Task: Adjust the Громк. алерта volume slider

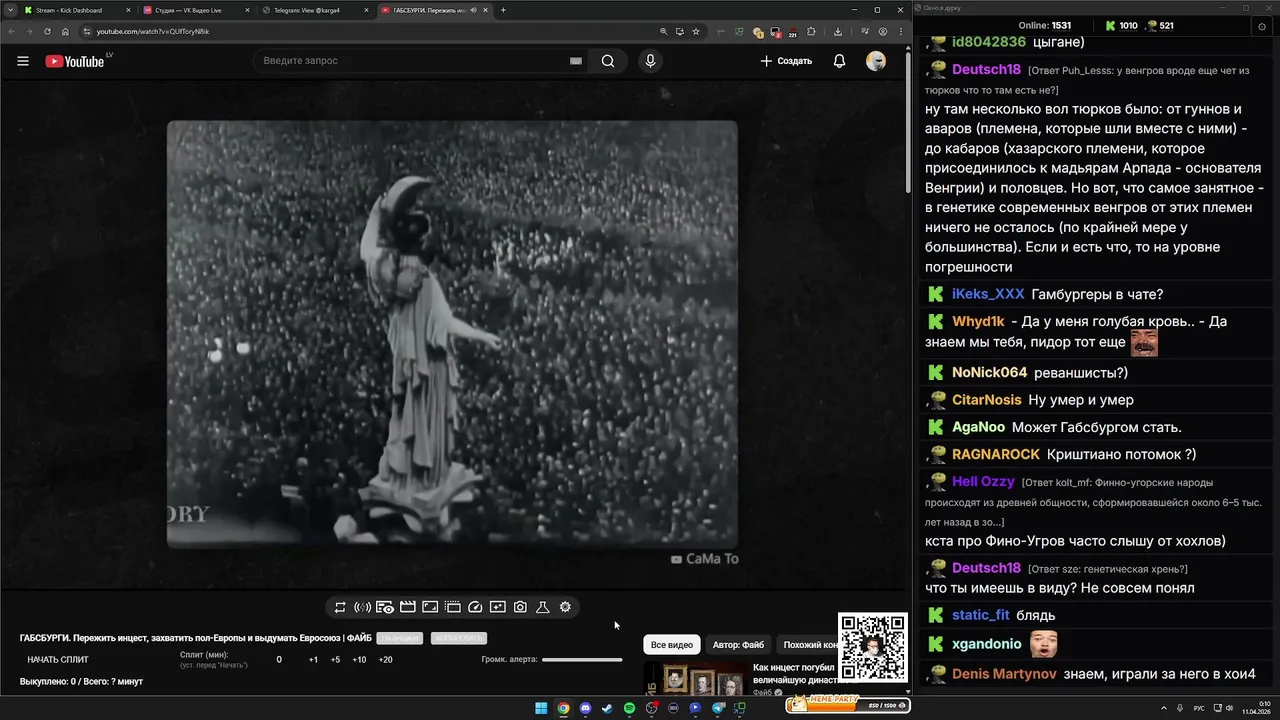Action: point(582,660)
